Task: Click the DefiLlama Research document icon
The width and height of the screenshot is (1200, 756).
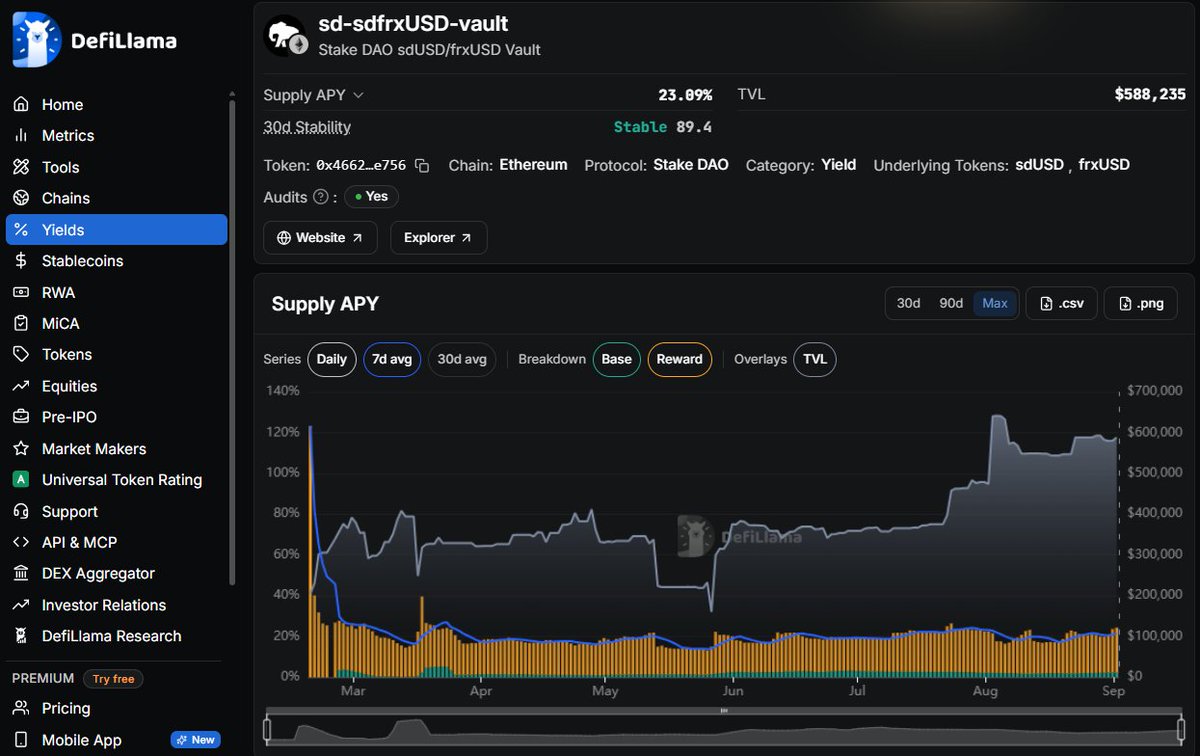Action: pyautogui.click(x=21, y=636)
